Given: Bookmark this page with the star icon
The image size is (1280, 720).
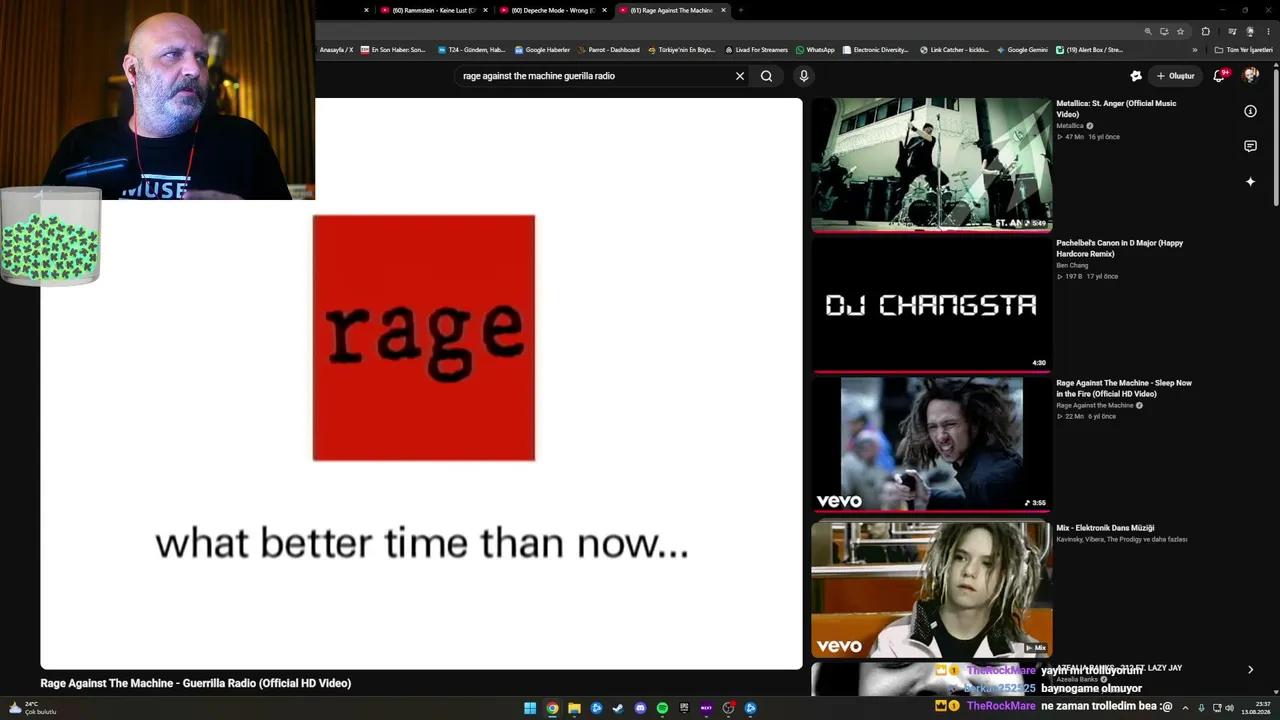Looking at the screenshot, I should (1180, 31).
